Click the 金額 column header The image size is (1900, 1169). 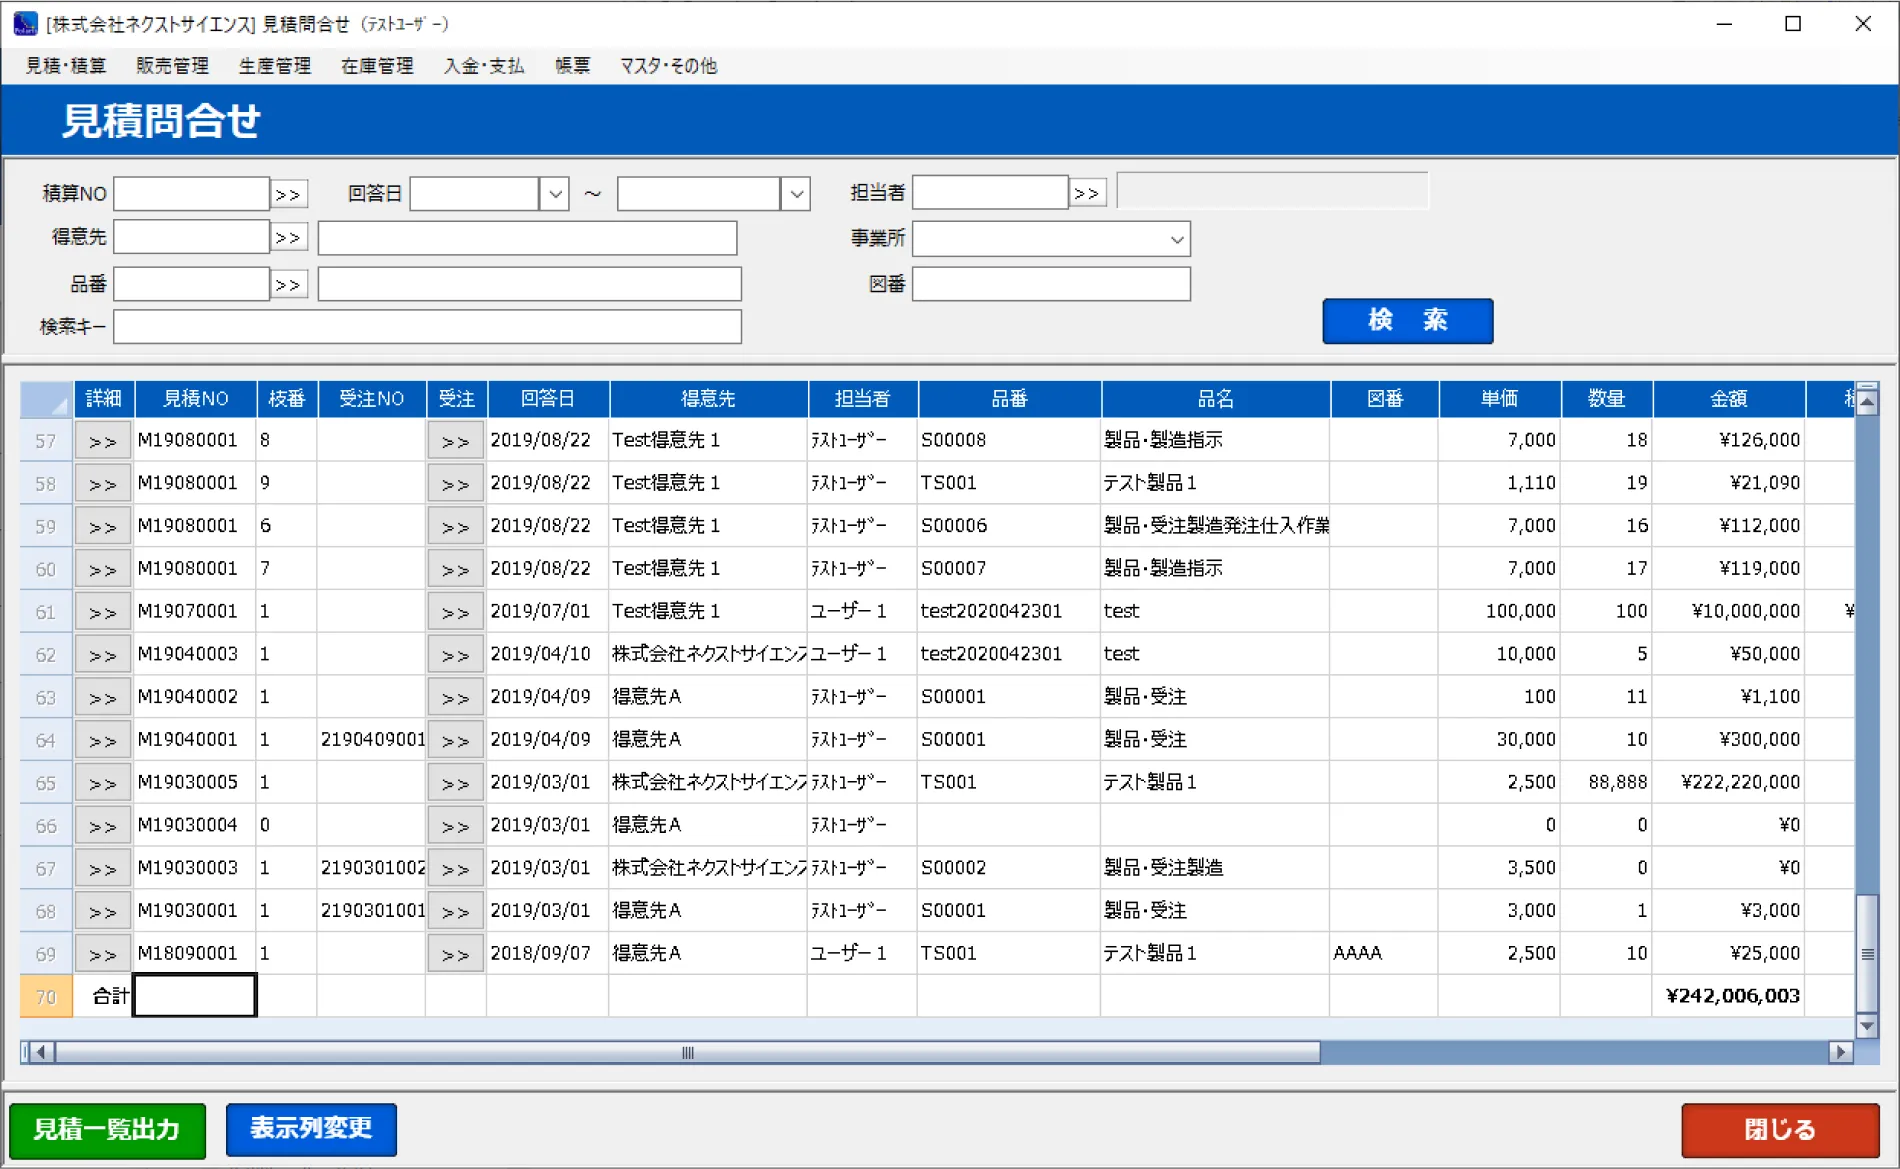pos(1729,399)
